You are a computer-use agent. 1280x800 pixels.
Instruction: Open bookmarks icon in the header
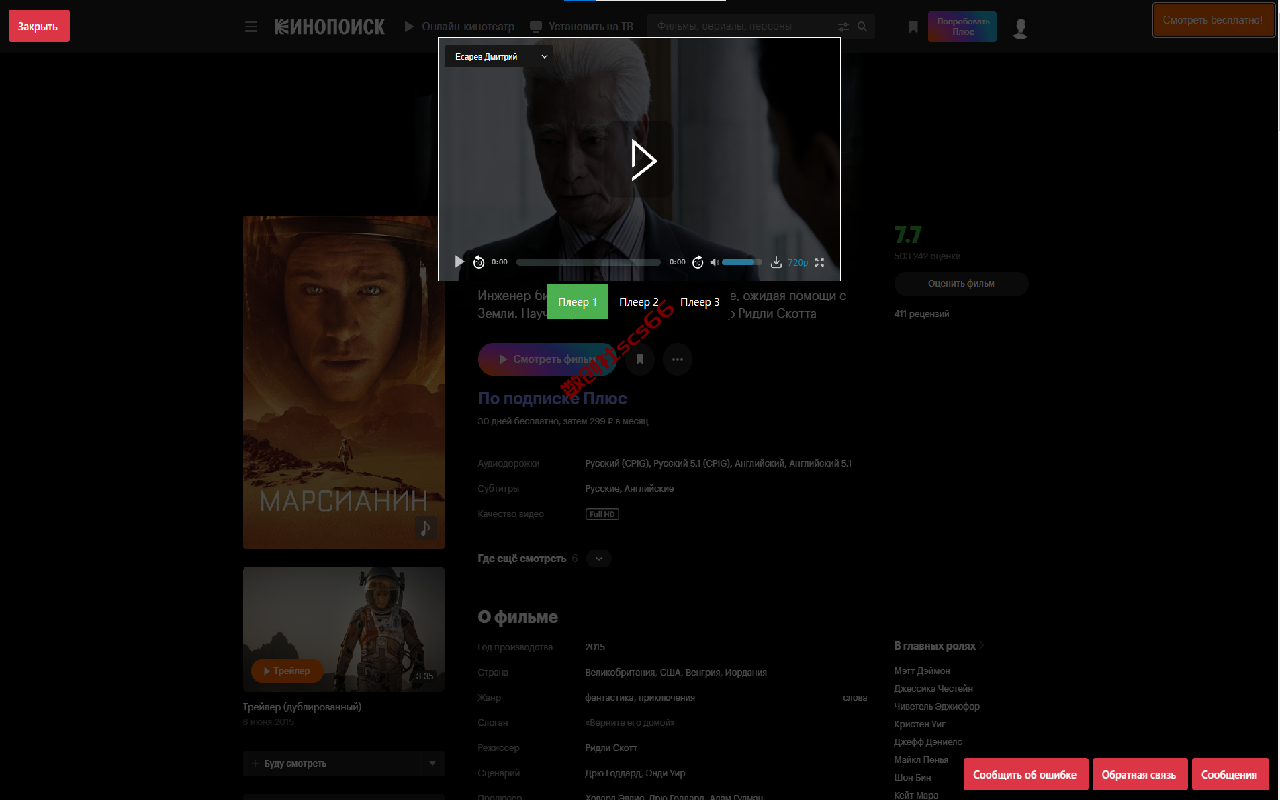[913, 27]
